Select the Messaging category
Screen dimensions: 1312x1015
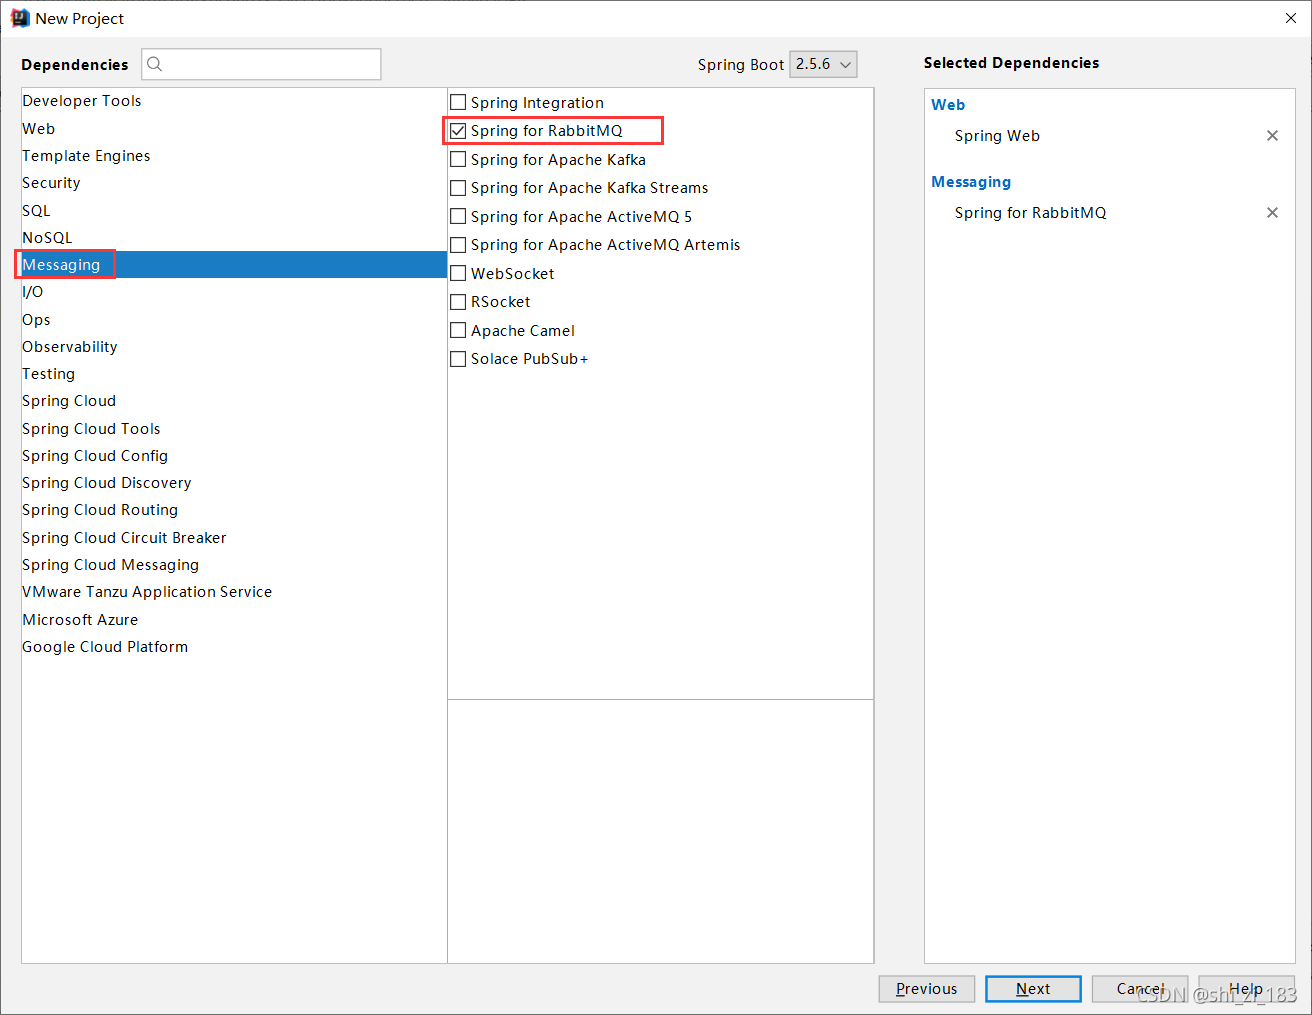[x=234, y=265]
